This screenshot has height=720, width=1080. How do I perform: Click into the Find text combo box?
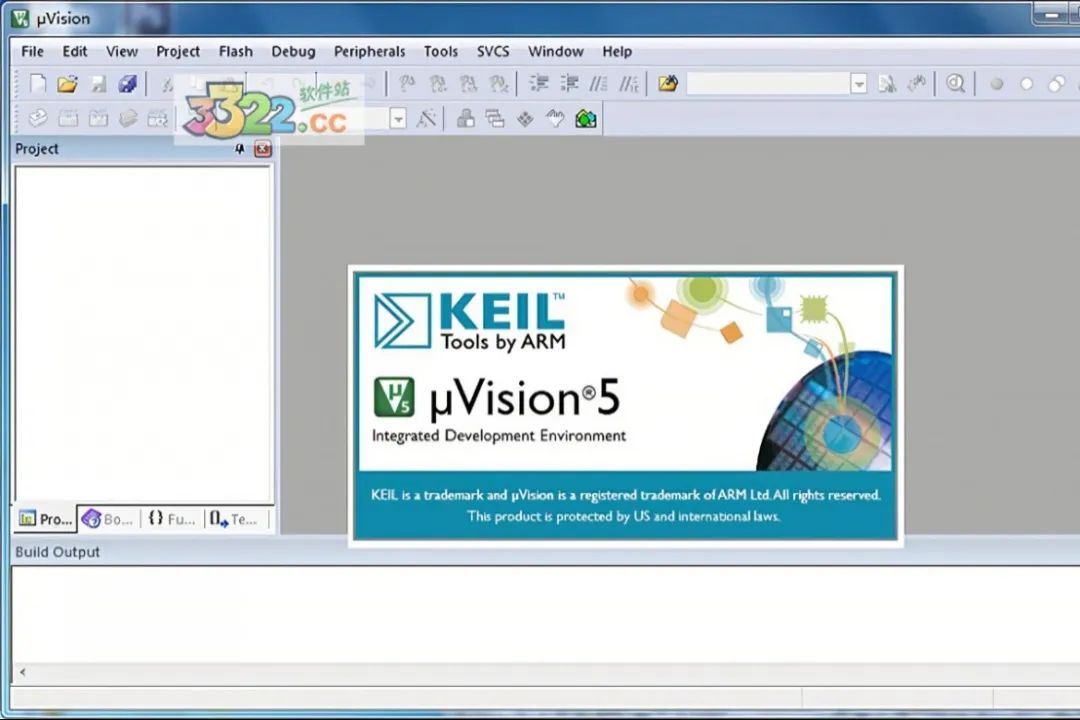(x=768, y=84)
